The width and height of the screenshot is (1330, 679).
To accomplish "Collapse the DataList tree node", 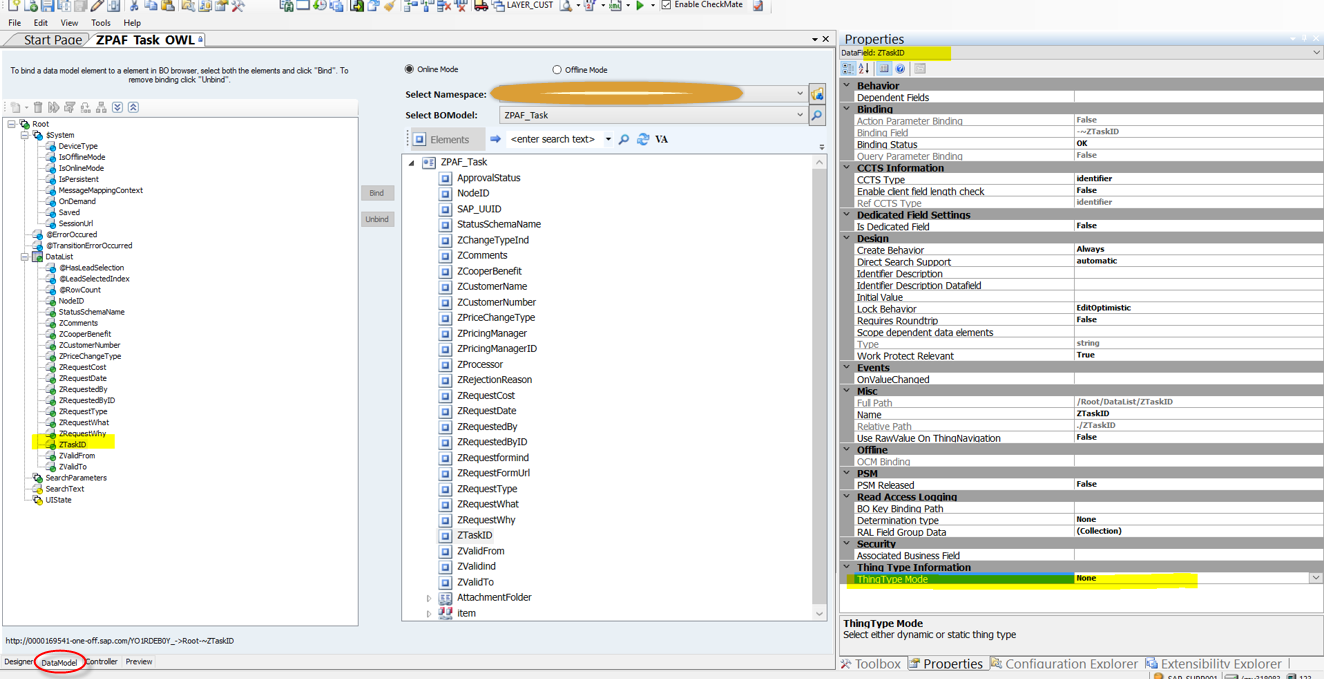I will [25, 257].
